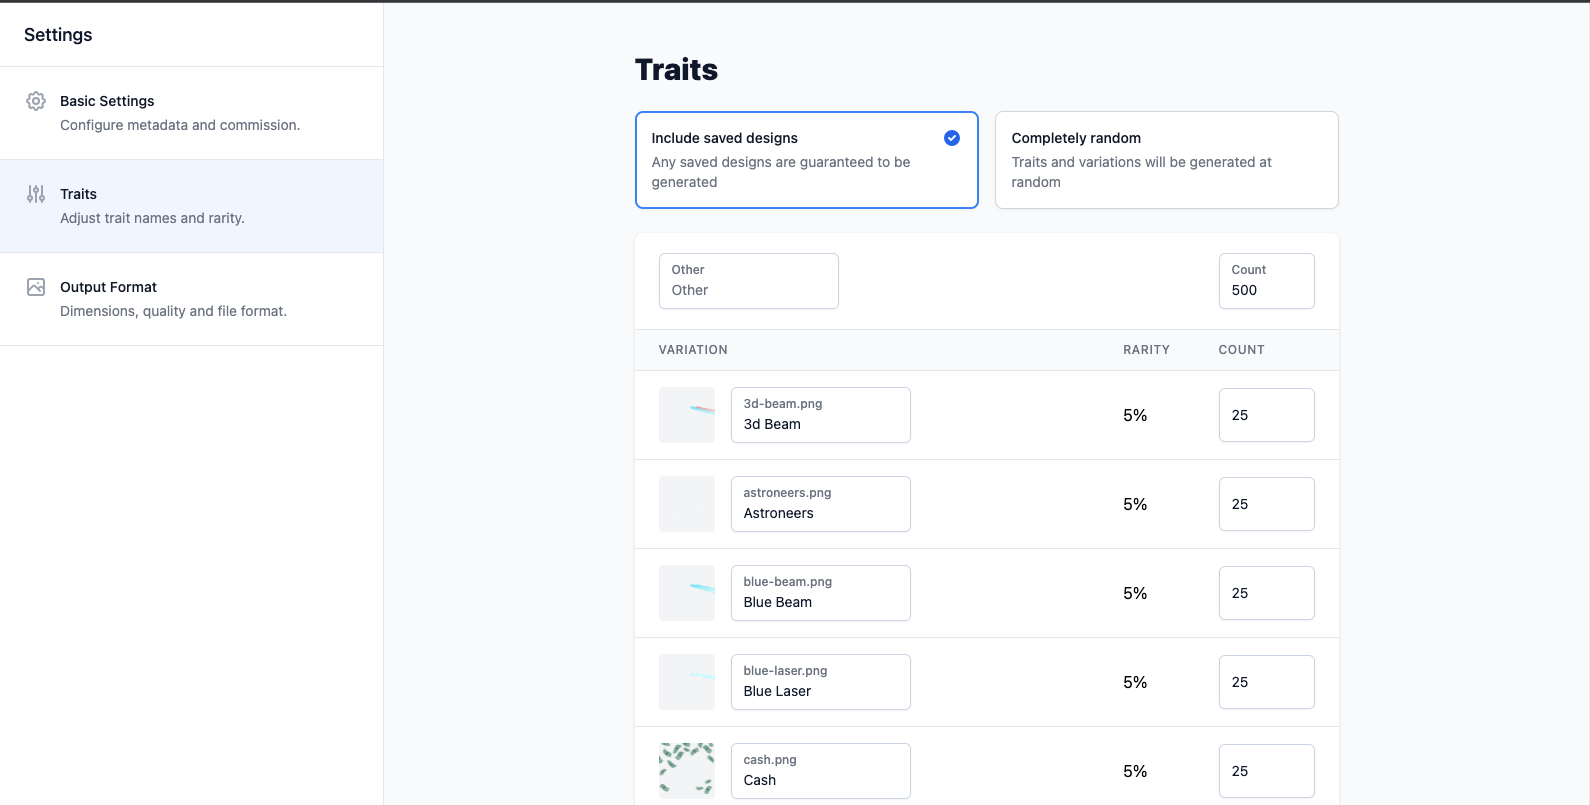This screenshot has width=1590, height=805.
Task: Click the 3d Beam thumbnail
Action: click(687, 415)
